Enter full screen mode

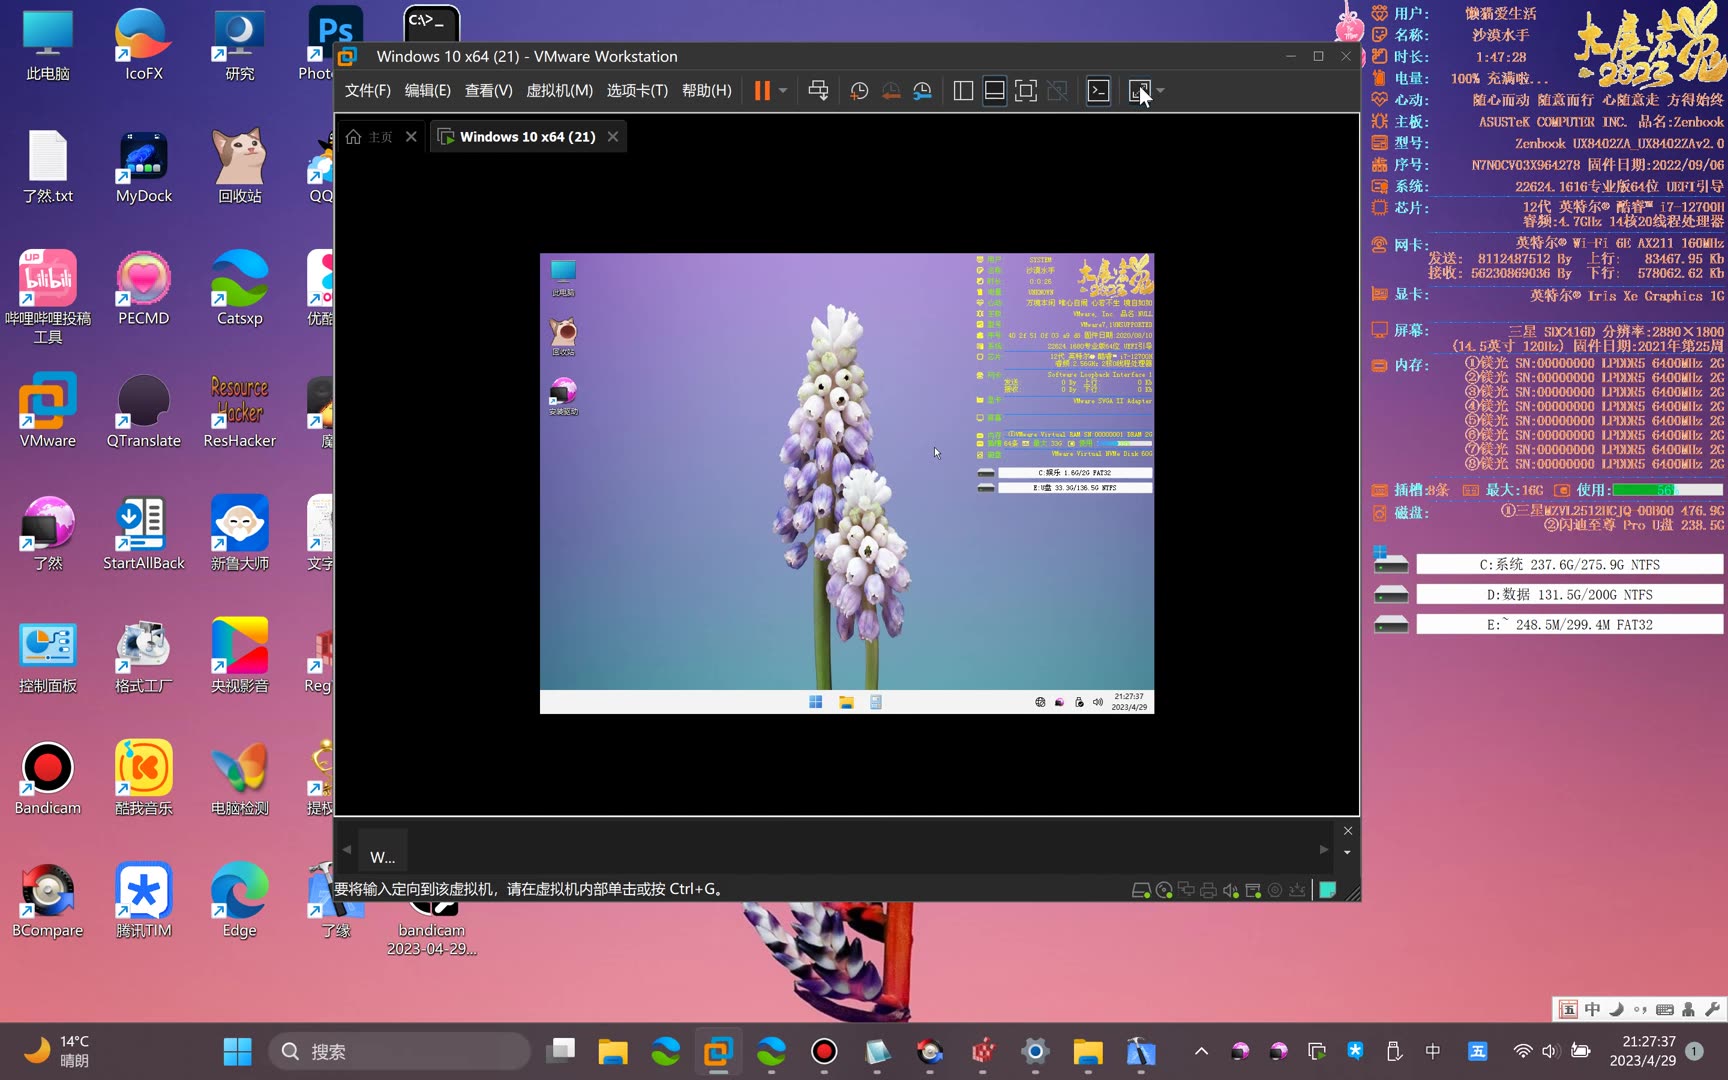(1026, 91)
